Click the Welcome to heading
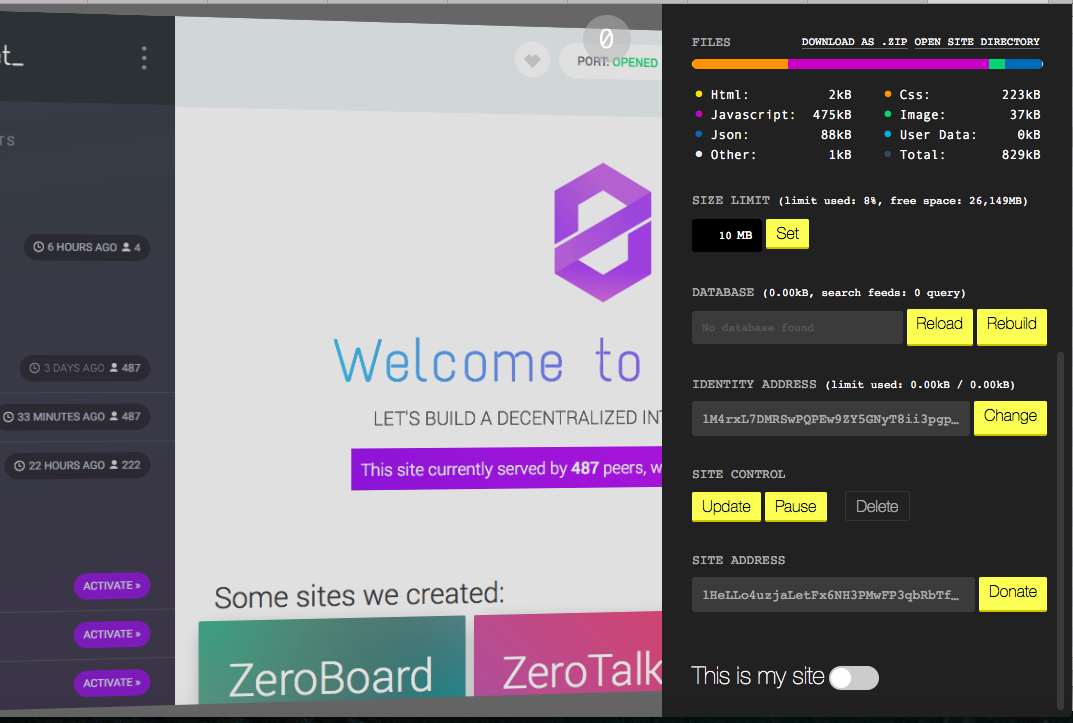 pos(487,360)
